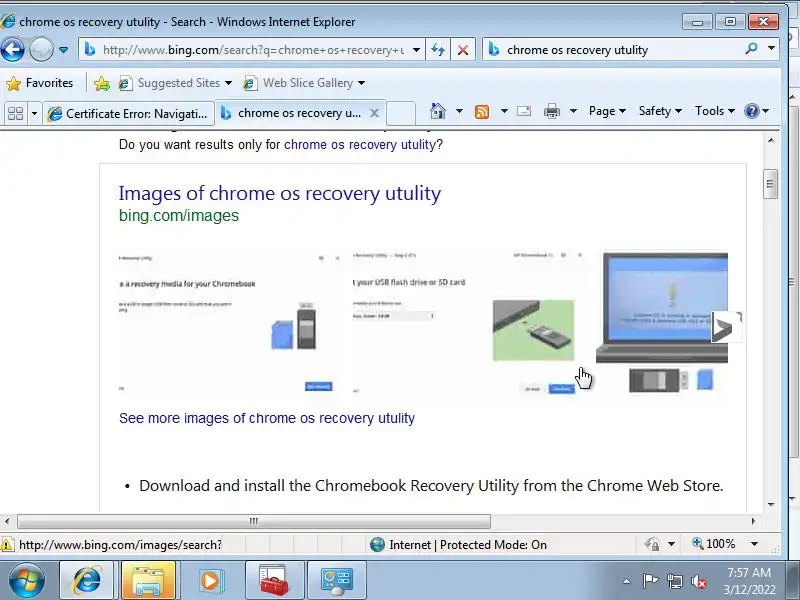This screenshot has width=800, height=600.
Task: Open the laptop recovery image thumbnail
Action: (662, 324)
